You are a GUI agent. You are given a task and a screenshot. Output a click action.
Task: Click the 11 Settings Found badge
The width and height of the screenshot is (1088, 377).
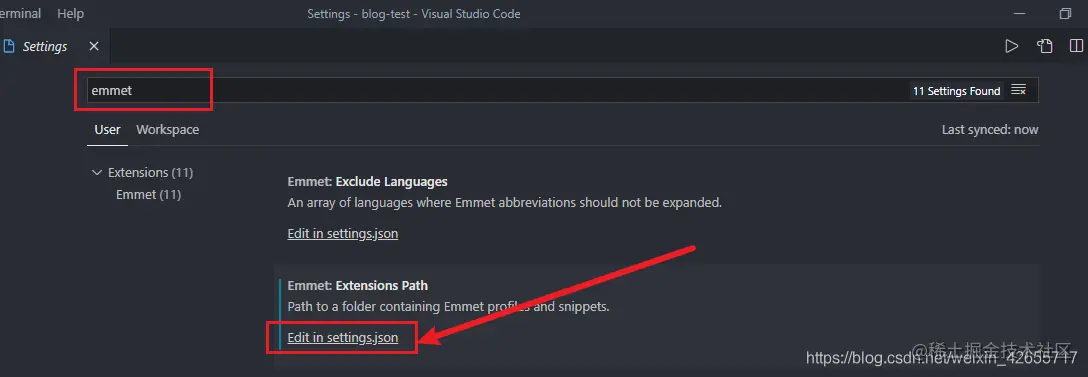(956, 91)
